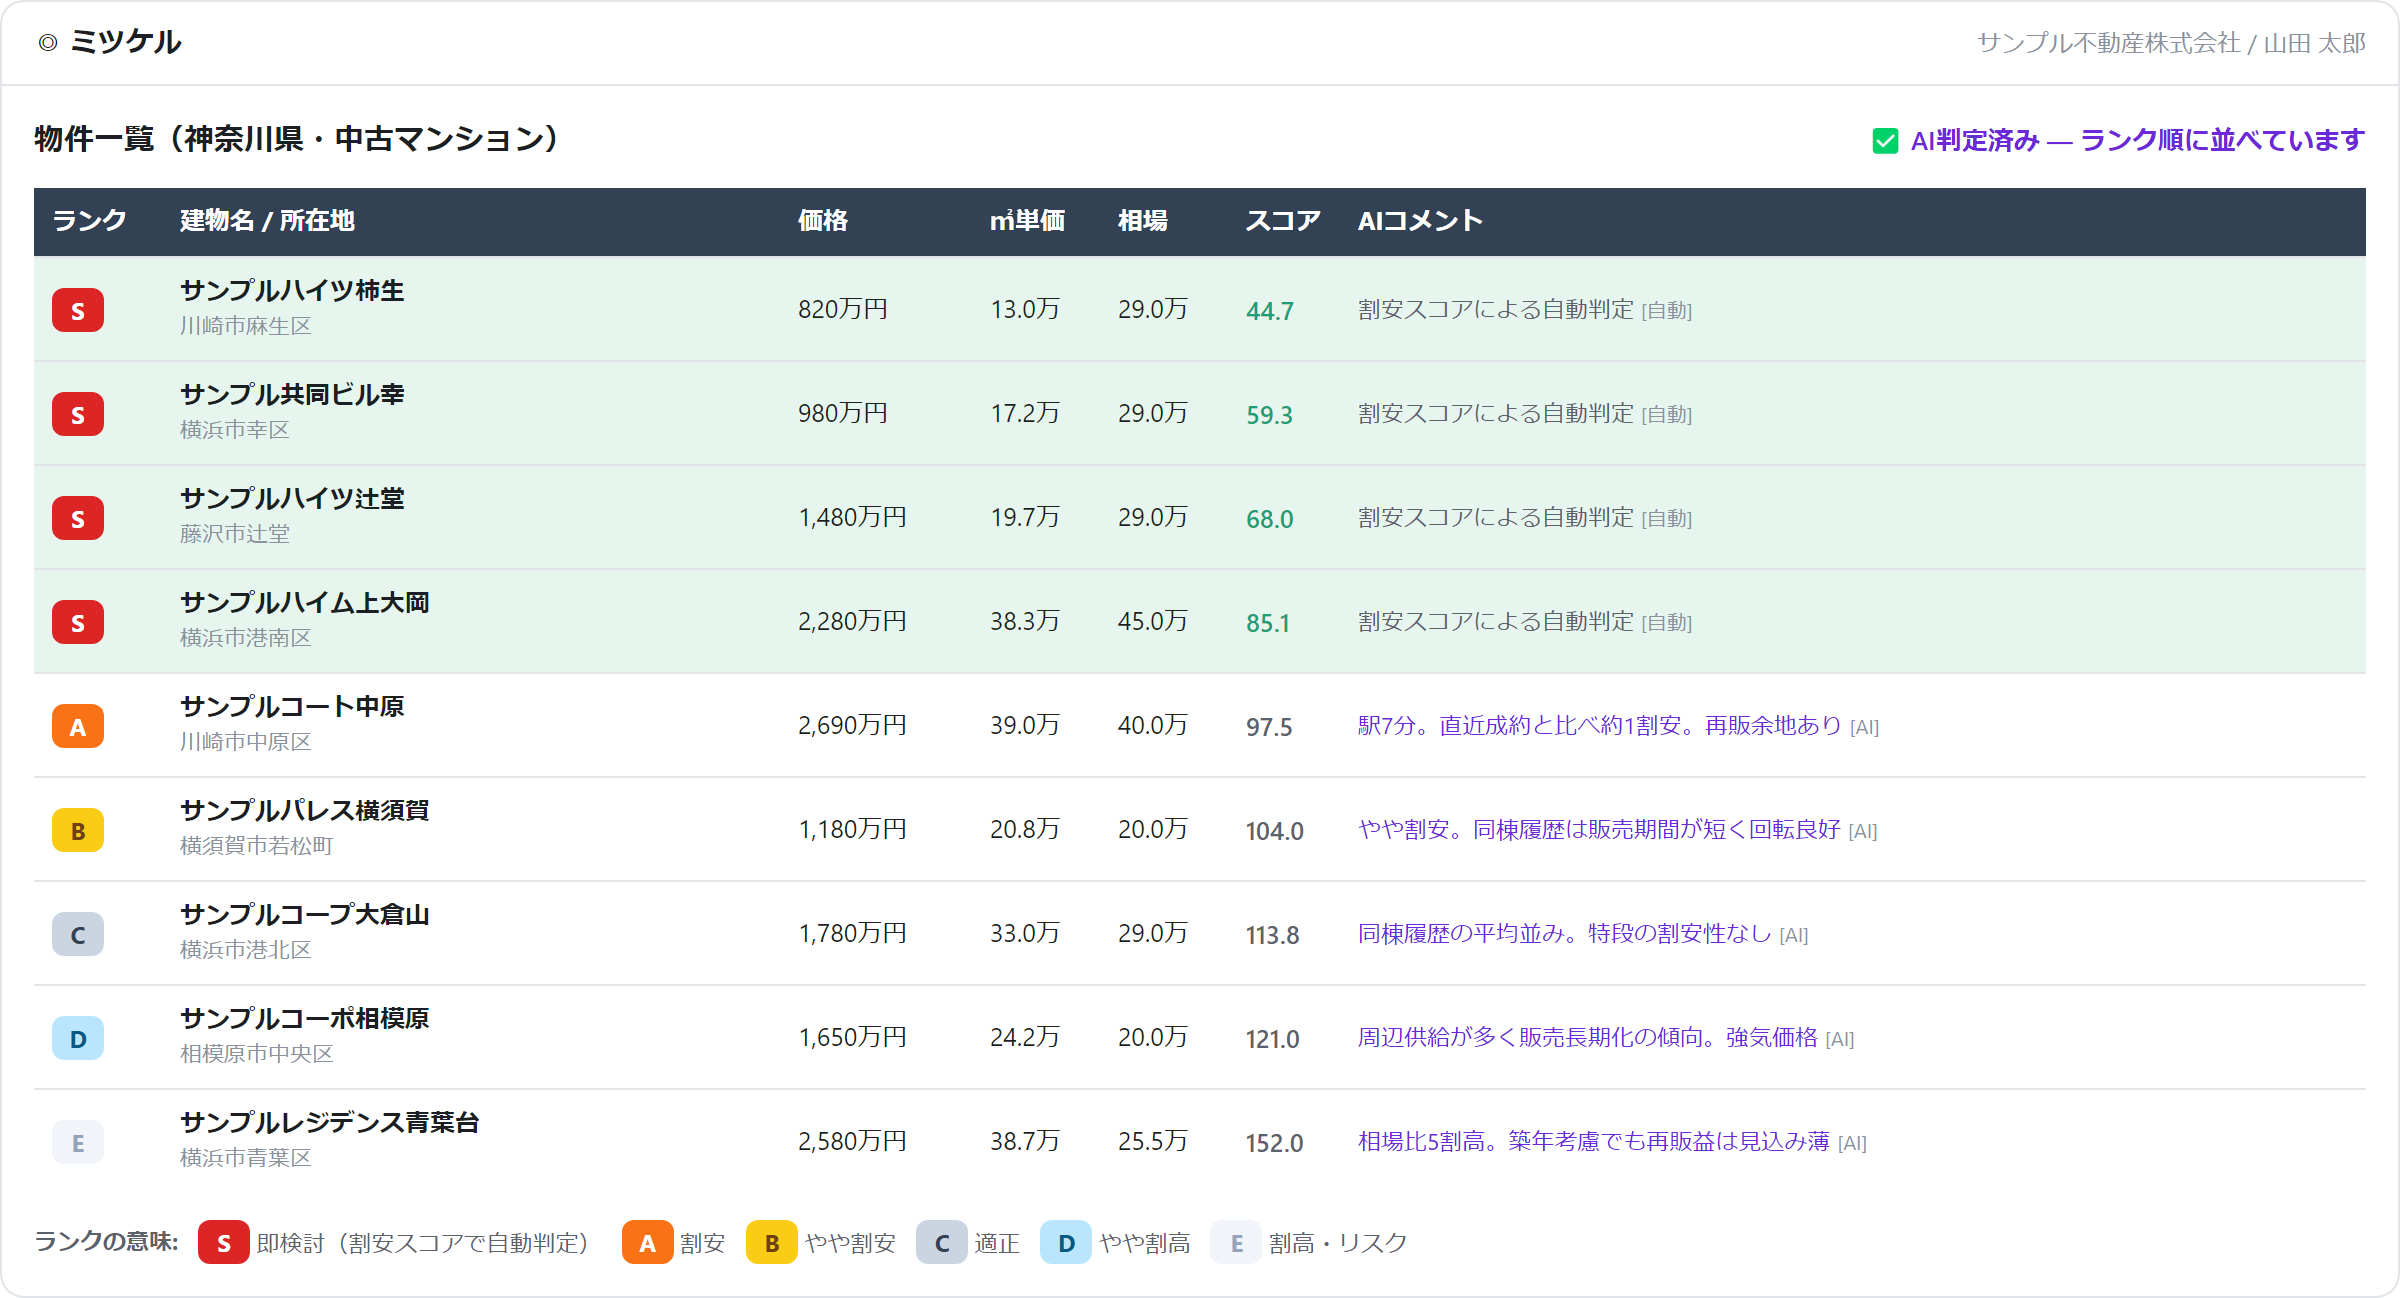
Task: Click the 相場 column header
Action: (1143, 220)
